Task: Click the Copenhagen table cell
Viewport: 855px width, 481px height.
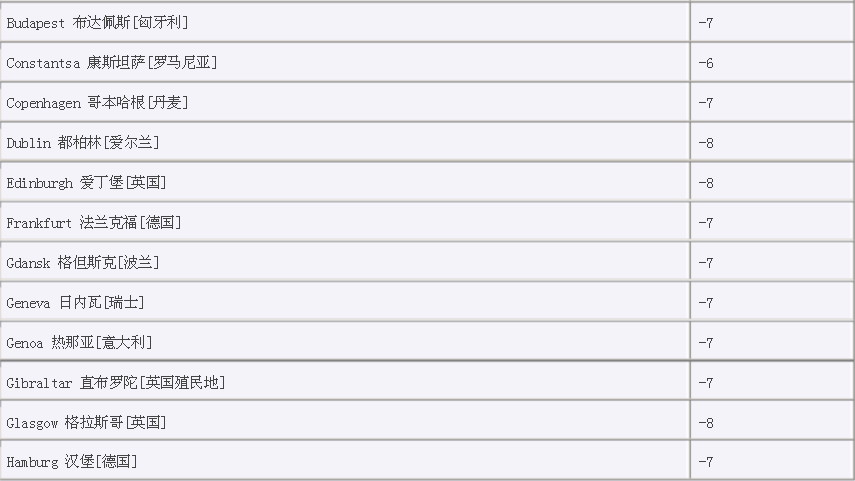Action: coord(97,102)
